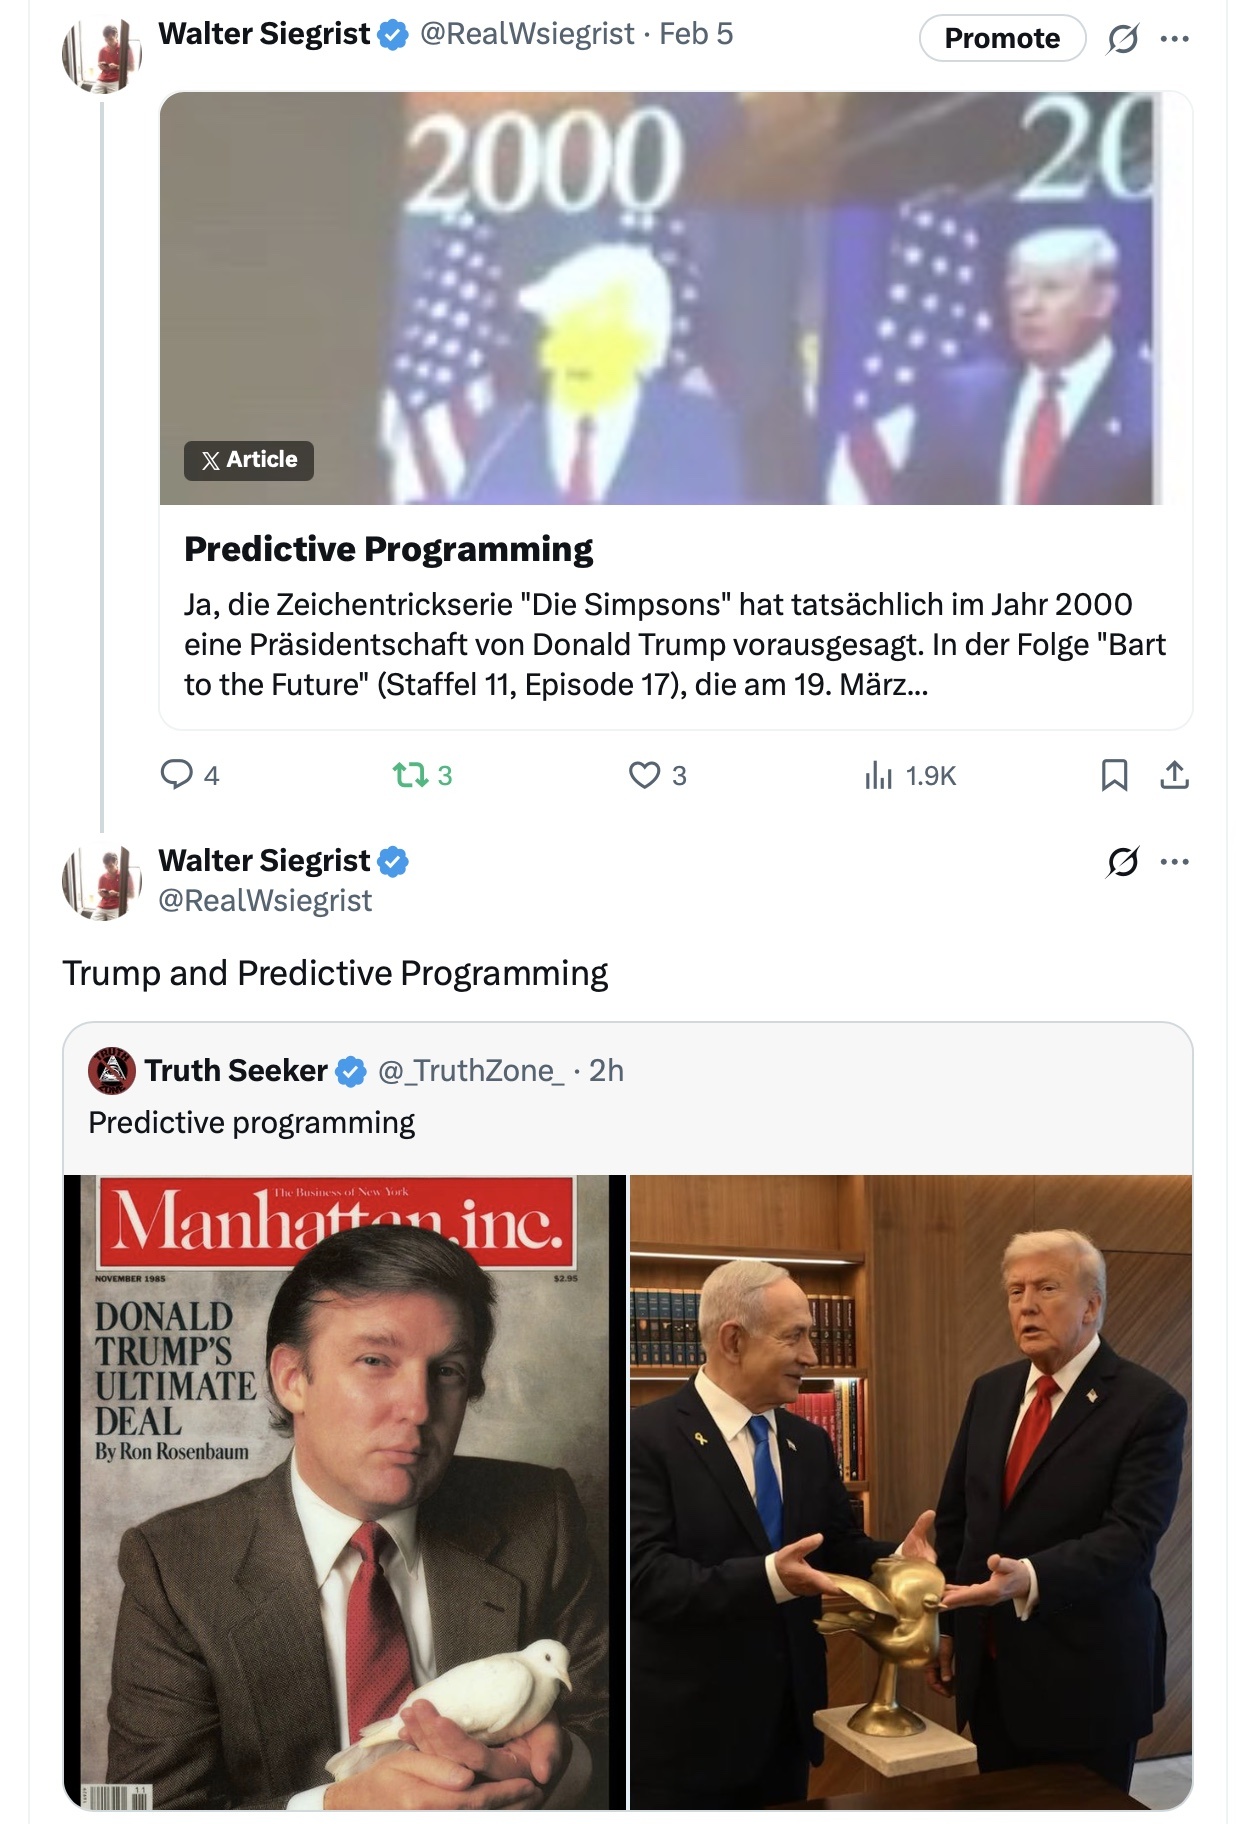Open the Predictive Programming article card title

click(388, 549)
